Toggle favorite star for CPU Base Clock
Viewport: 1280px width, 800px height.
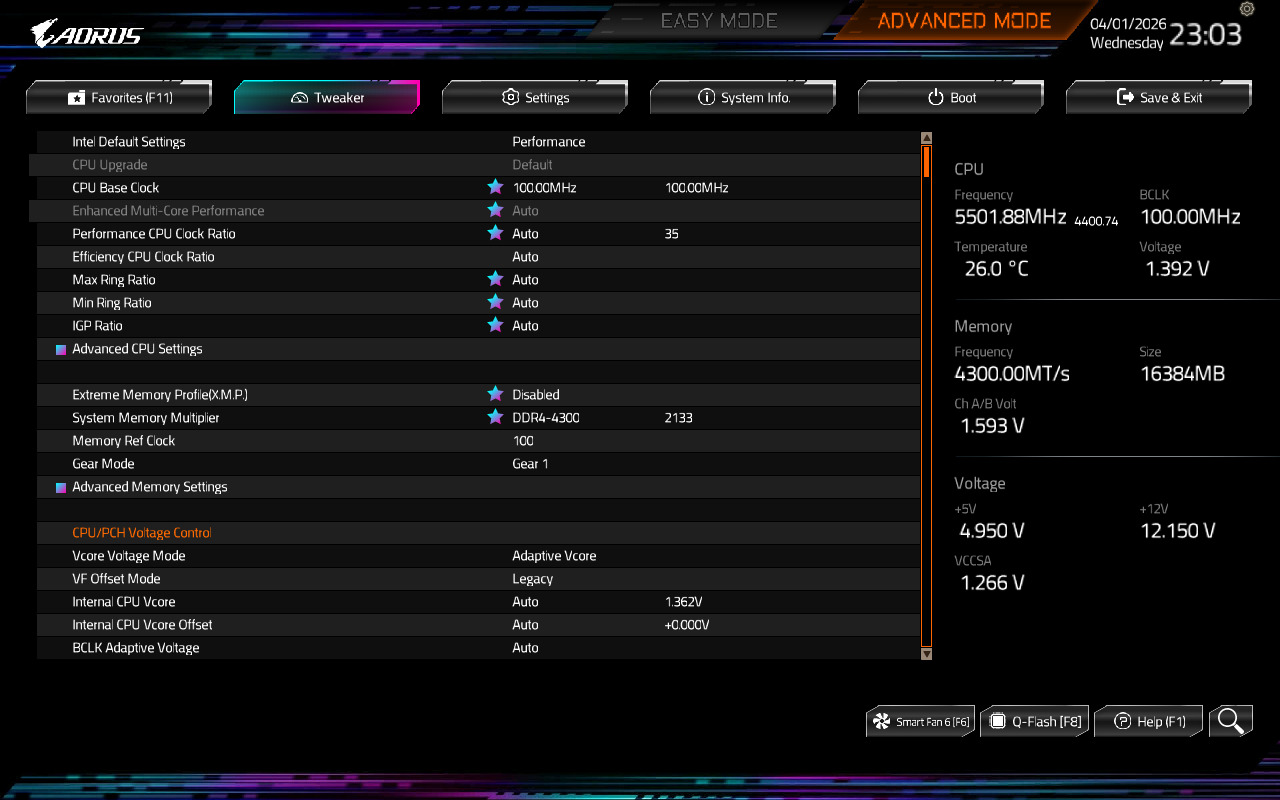(495, 187)
